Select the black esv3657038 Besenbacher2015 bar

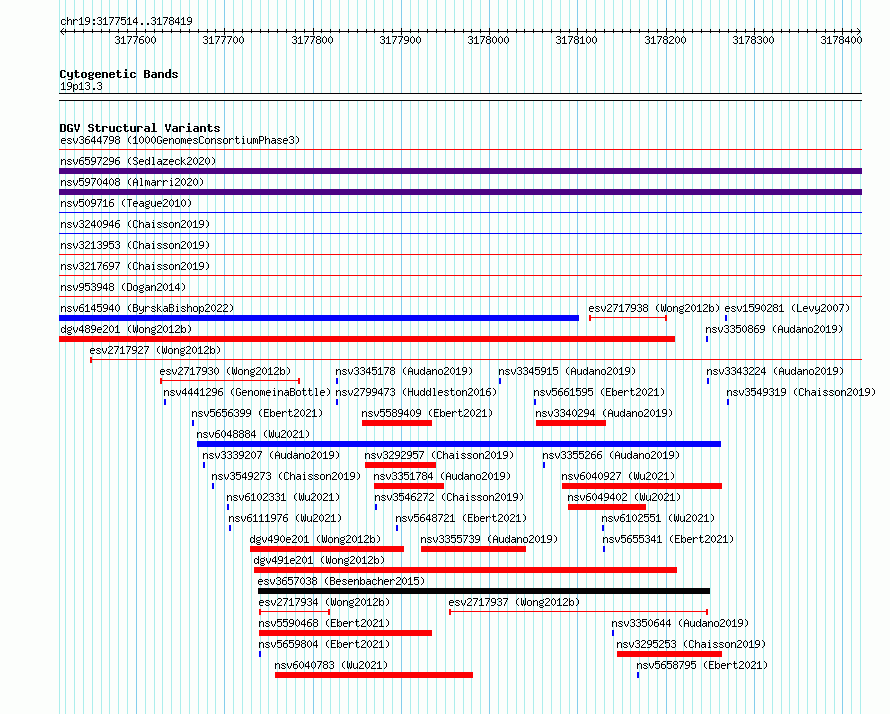click(x=483, y=591)
